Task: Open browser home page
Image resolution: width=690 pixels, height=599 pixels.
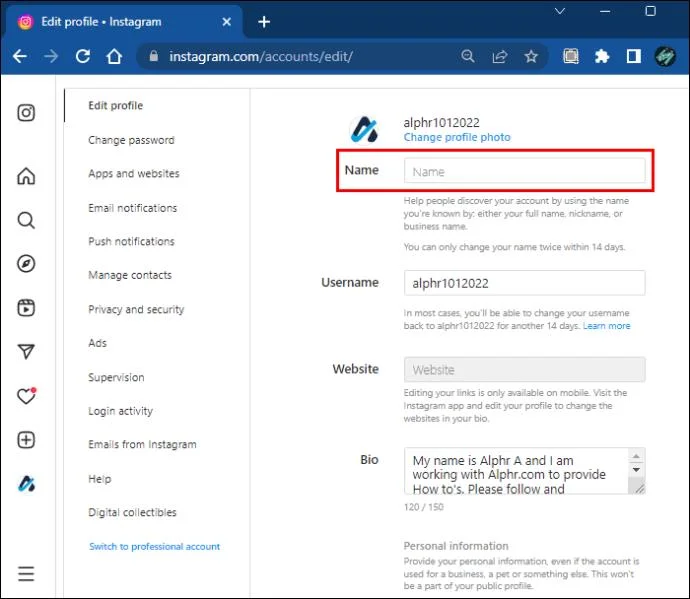Action: (x=114, y=56)
